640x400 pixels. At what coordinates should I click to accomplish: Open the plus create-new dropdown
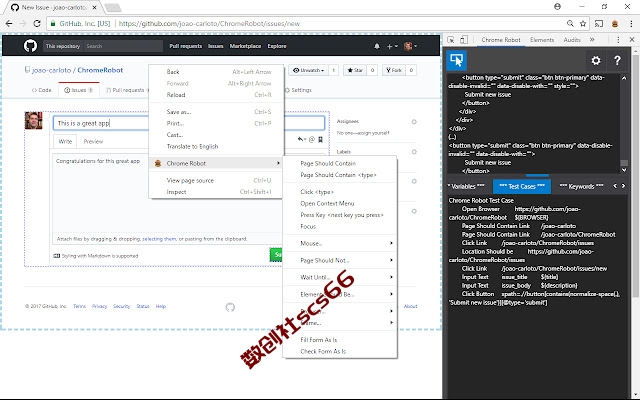point(392,47)
